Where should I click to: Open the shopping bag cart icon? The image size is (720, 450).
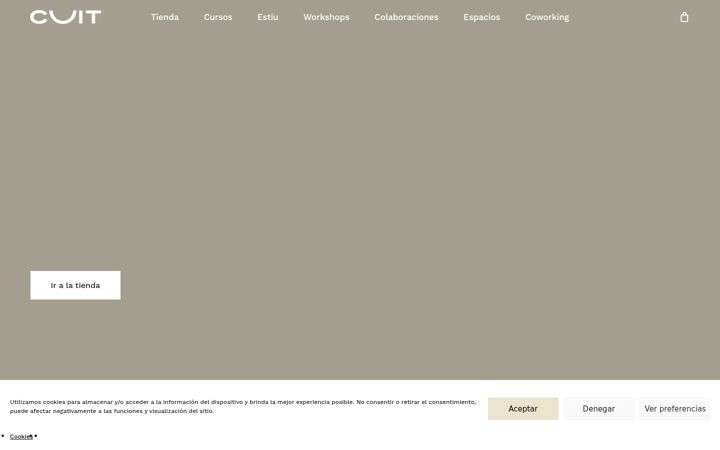(684, 17)
